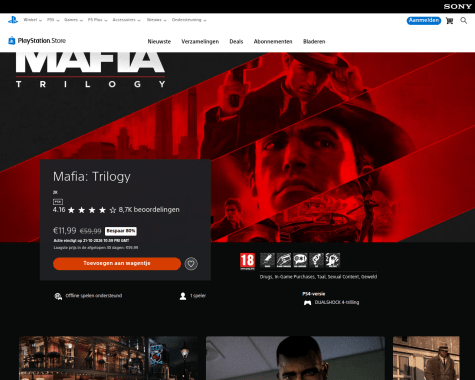This screenshot has width=475, height=380.
Task: Expand the Ondersteuning dropdown menu
Action: (x=189, y=20)
